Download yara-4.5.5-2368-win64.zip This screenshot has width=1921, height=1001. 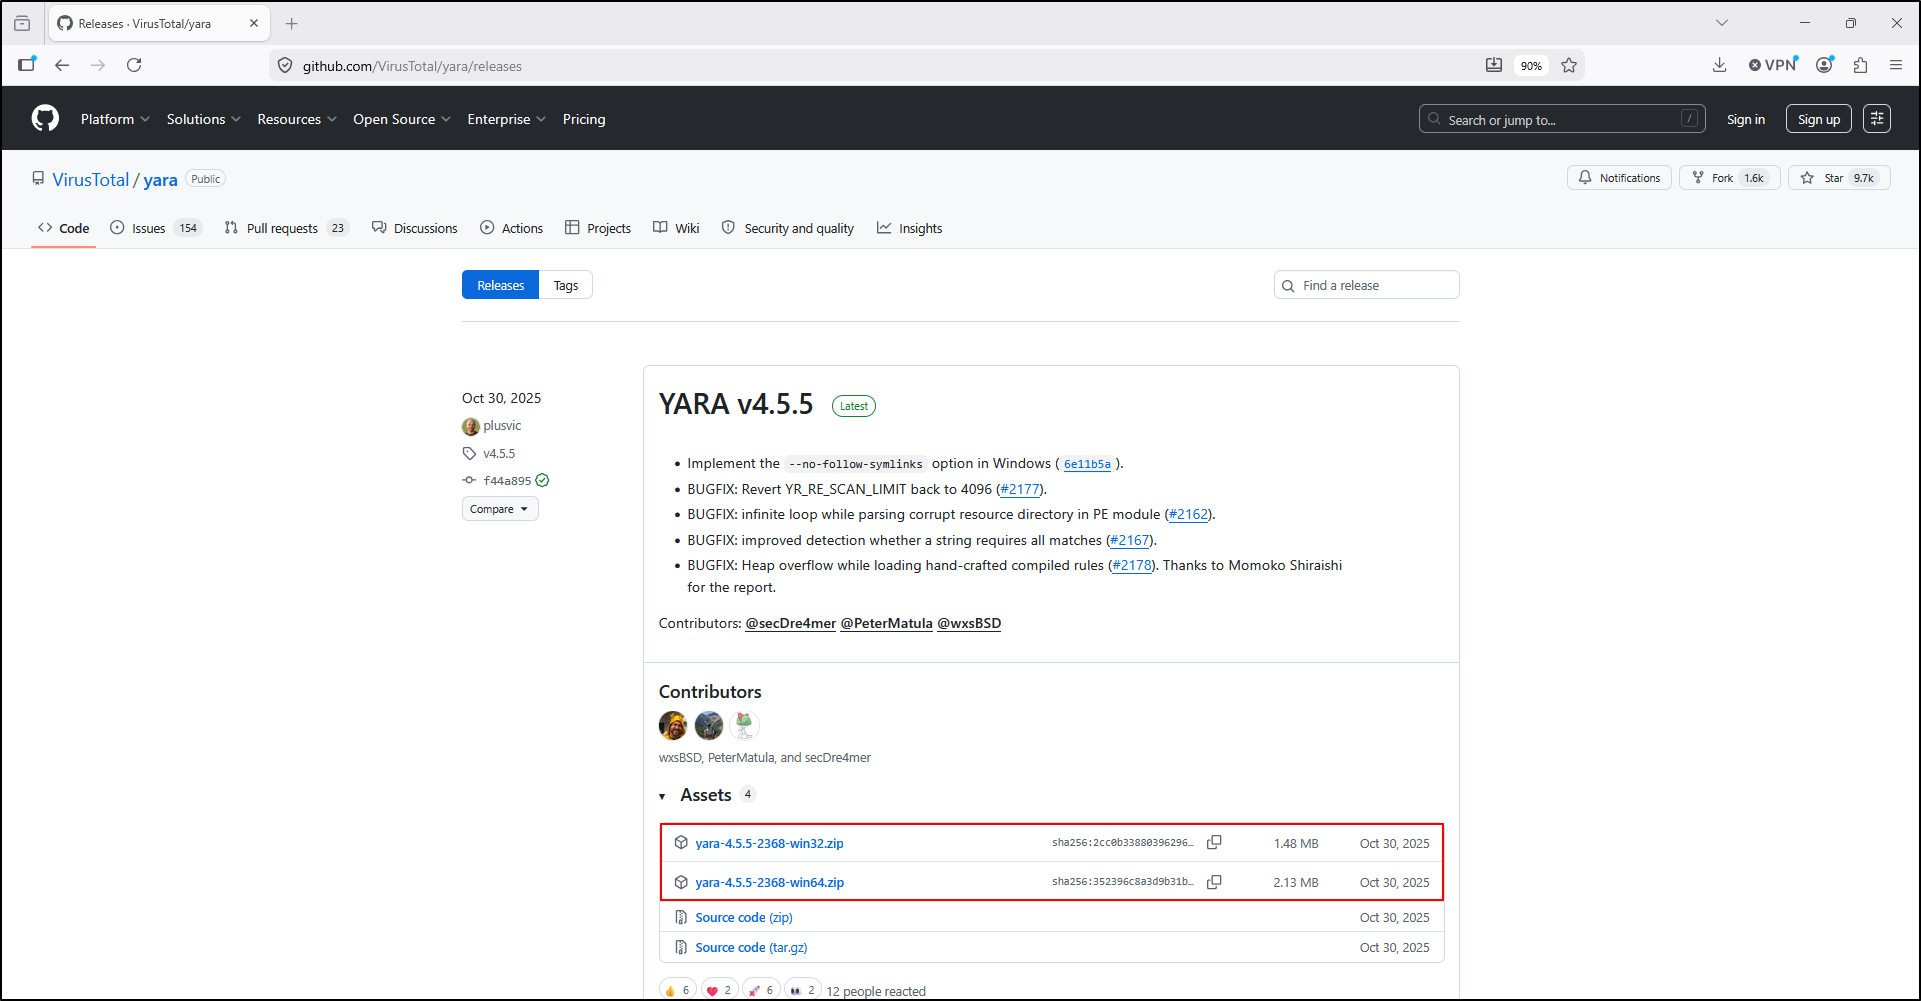point(770,882)
